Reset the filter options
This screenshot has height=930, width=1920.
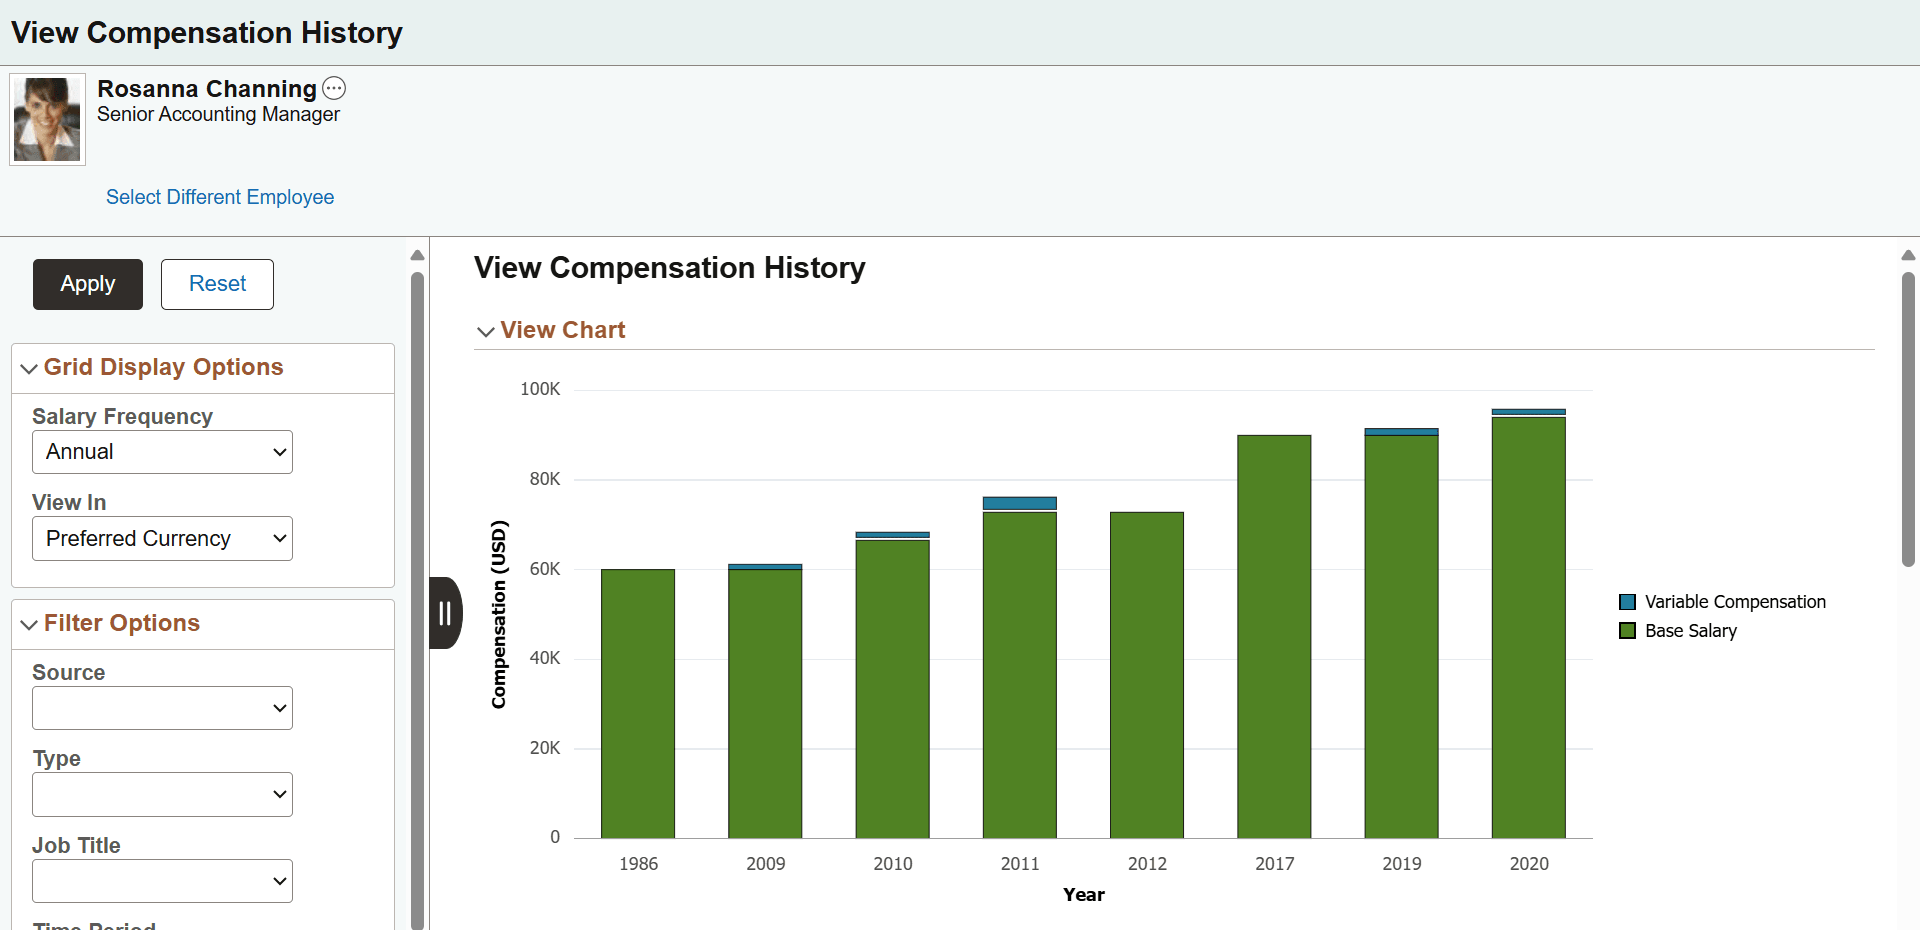(x=216, y=284)
